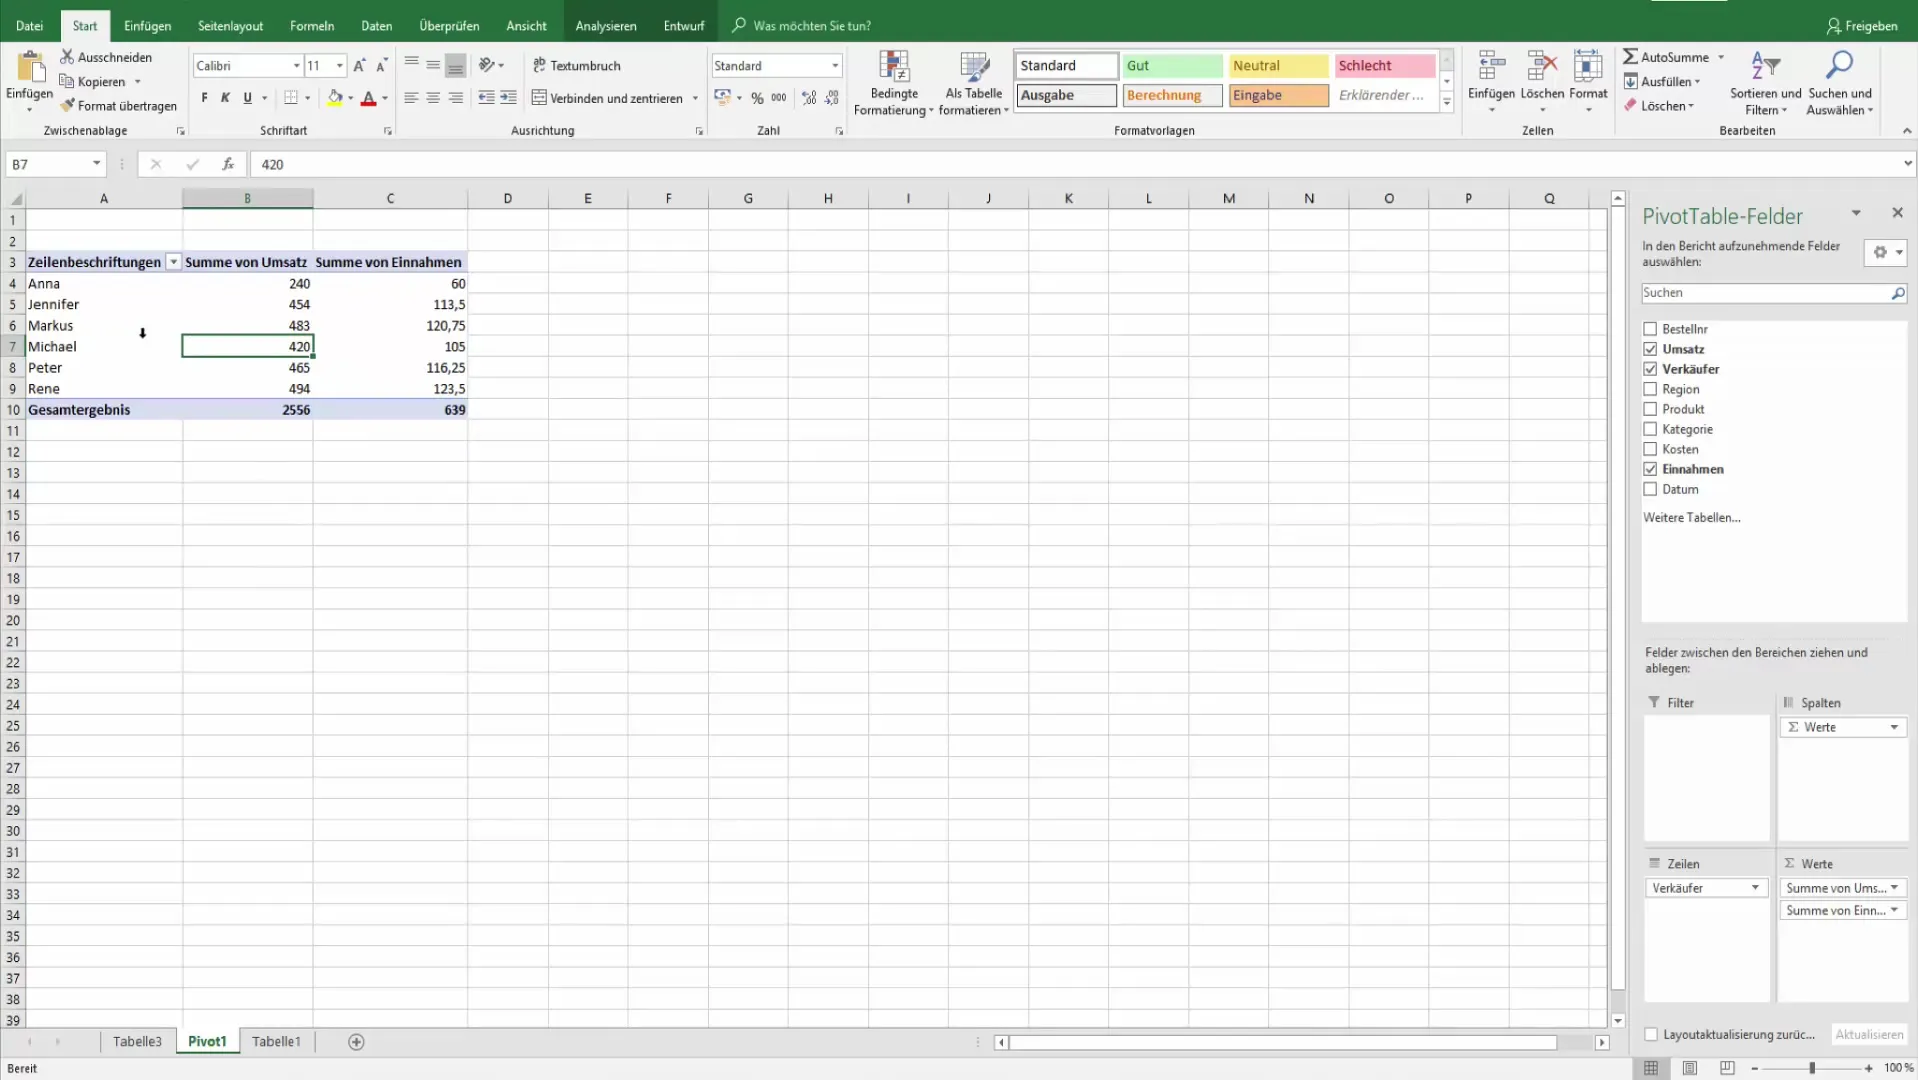Switch to page layout view icon
The height and width of the screenshot is (1080, 1918).
click(1689, 1068)
